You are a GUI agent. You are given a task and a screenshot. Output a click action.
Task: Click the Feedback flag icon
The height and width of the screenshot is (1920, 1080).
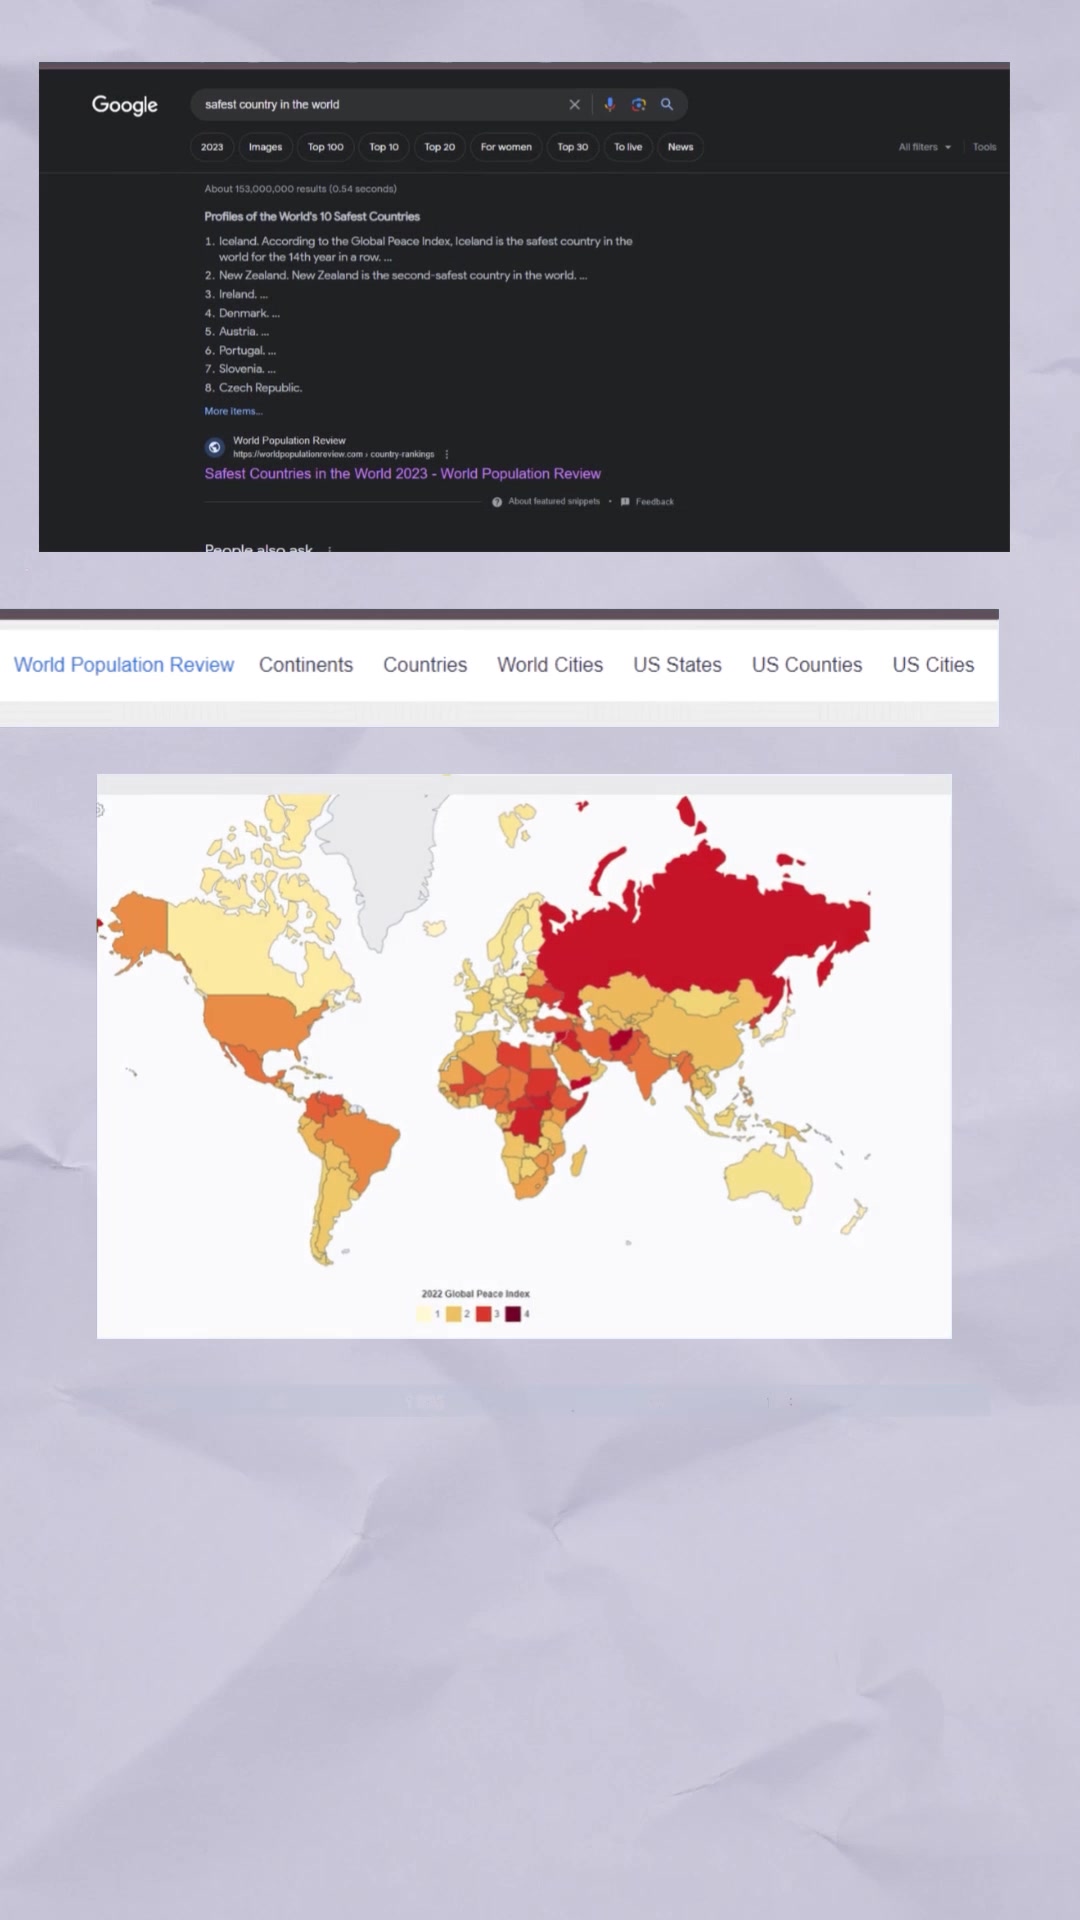pos(625,502)
